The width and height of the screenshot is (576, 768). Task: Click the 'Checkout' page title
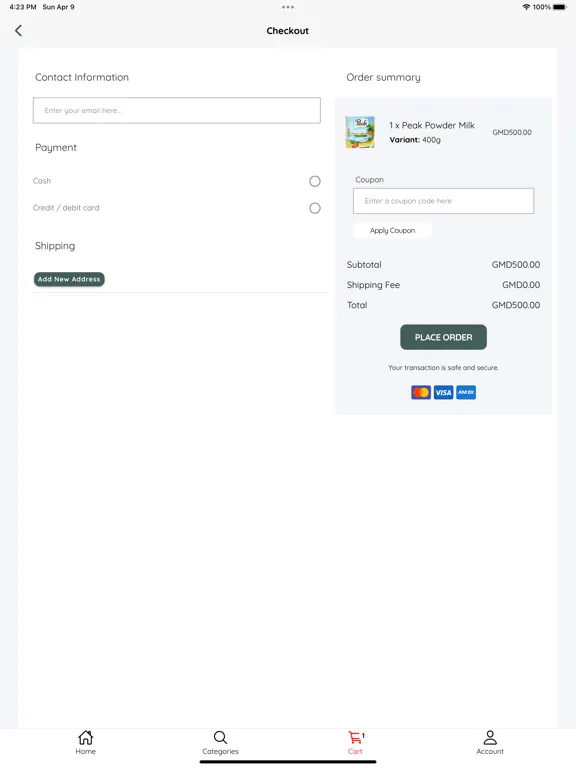pyautogui.click(x=288, y=31)
